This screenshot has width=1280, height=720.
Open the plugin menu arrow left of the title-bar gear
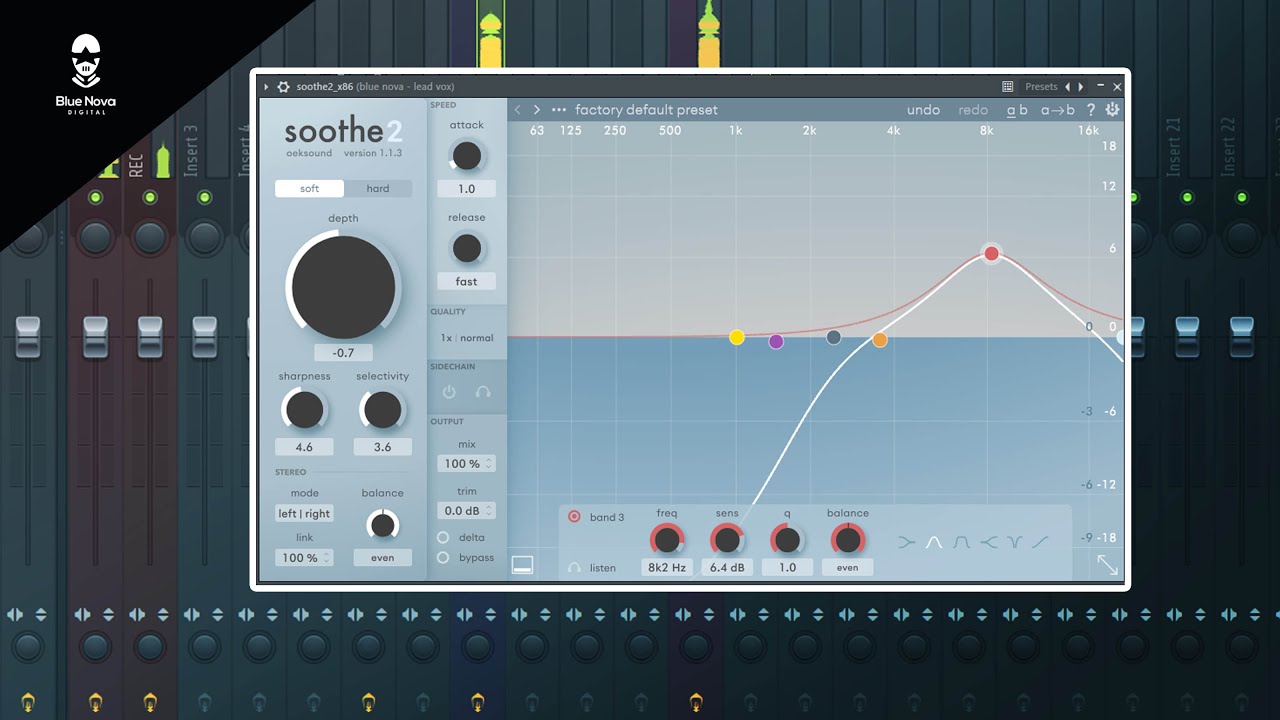coord(266,87)
